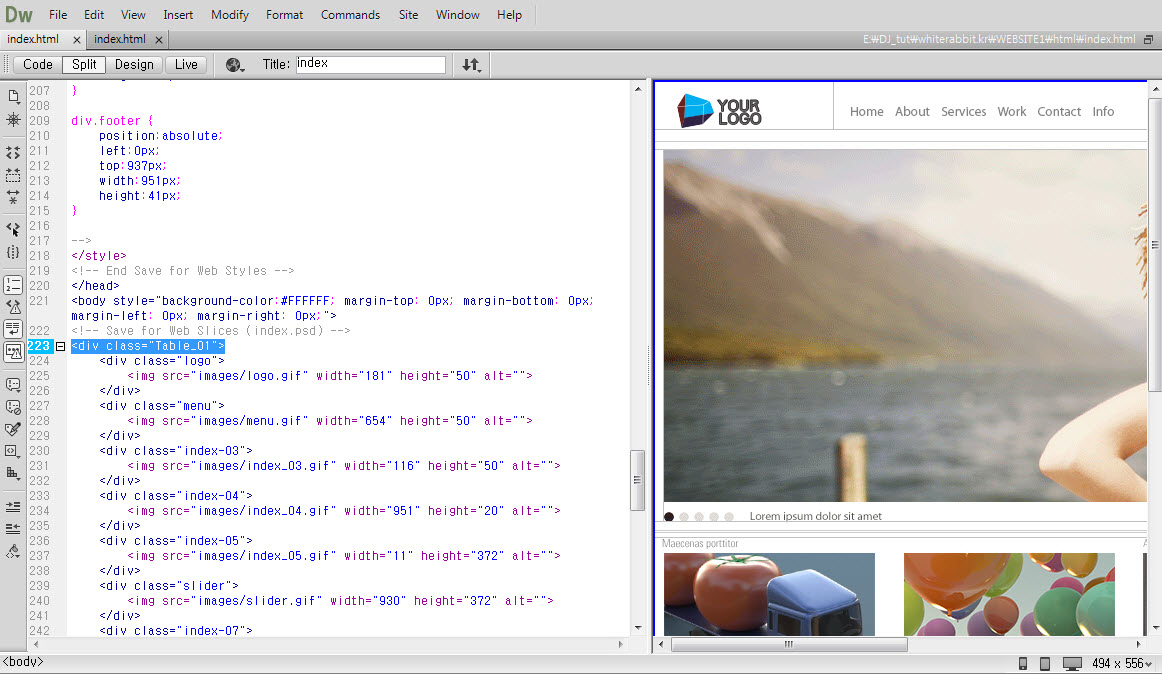Open the Commands menu
Image resolution: width=1162 pixels, height=674 pixels.
point(350,15)
